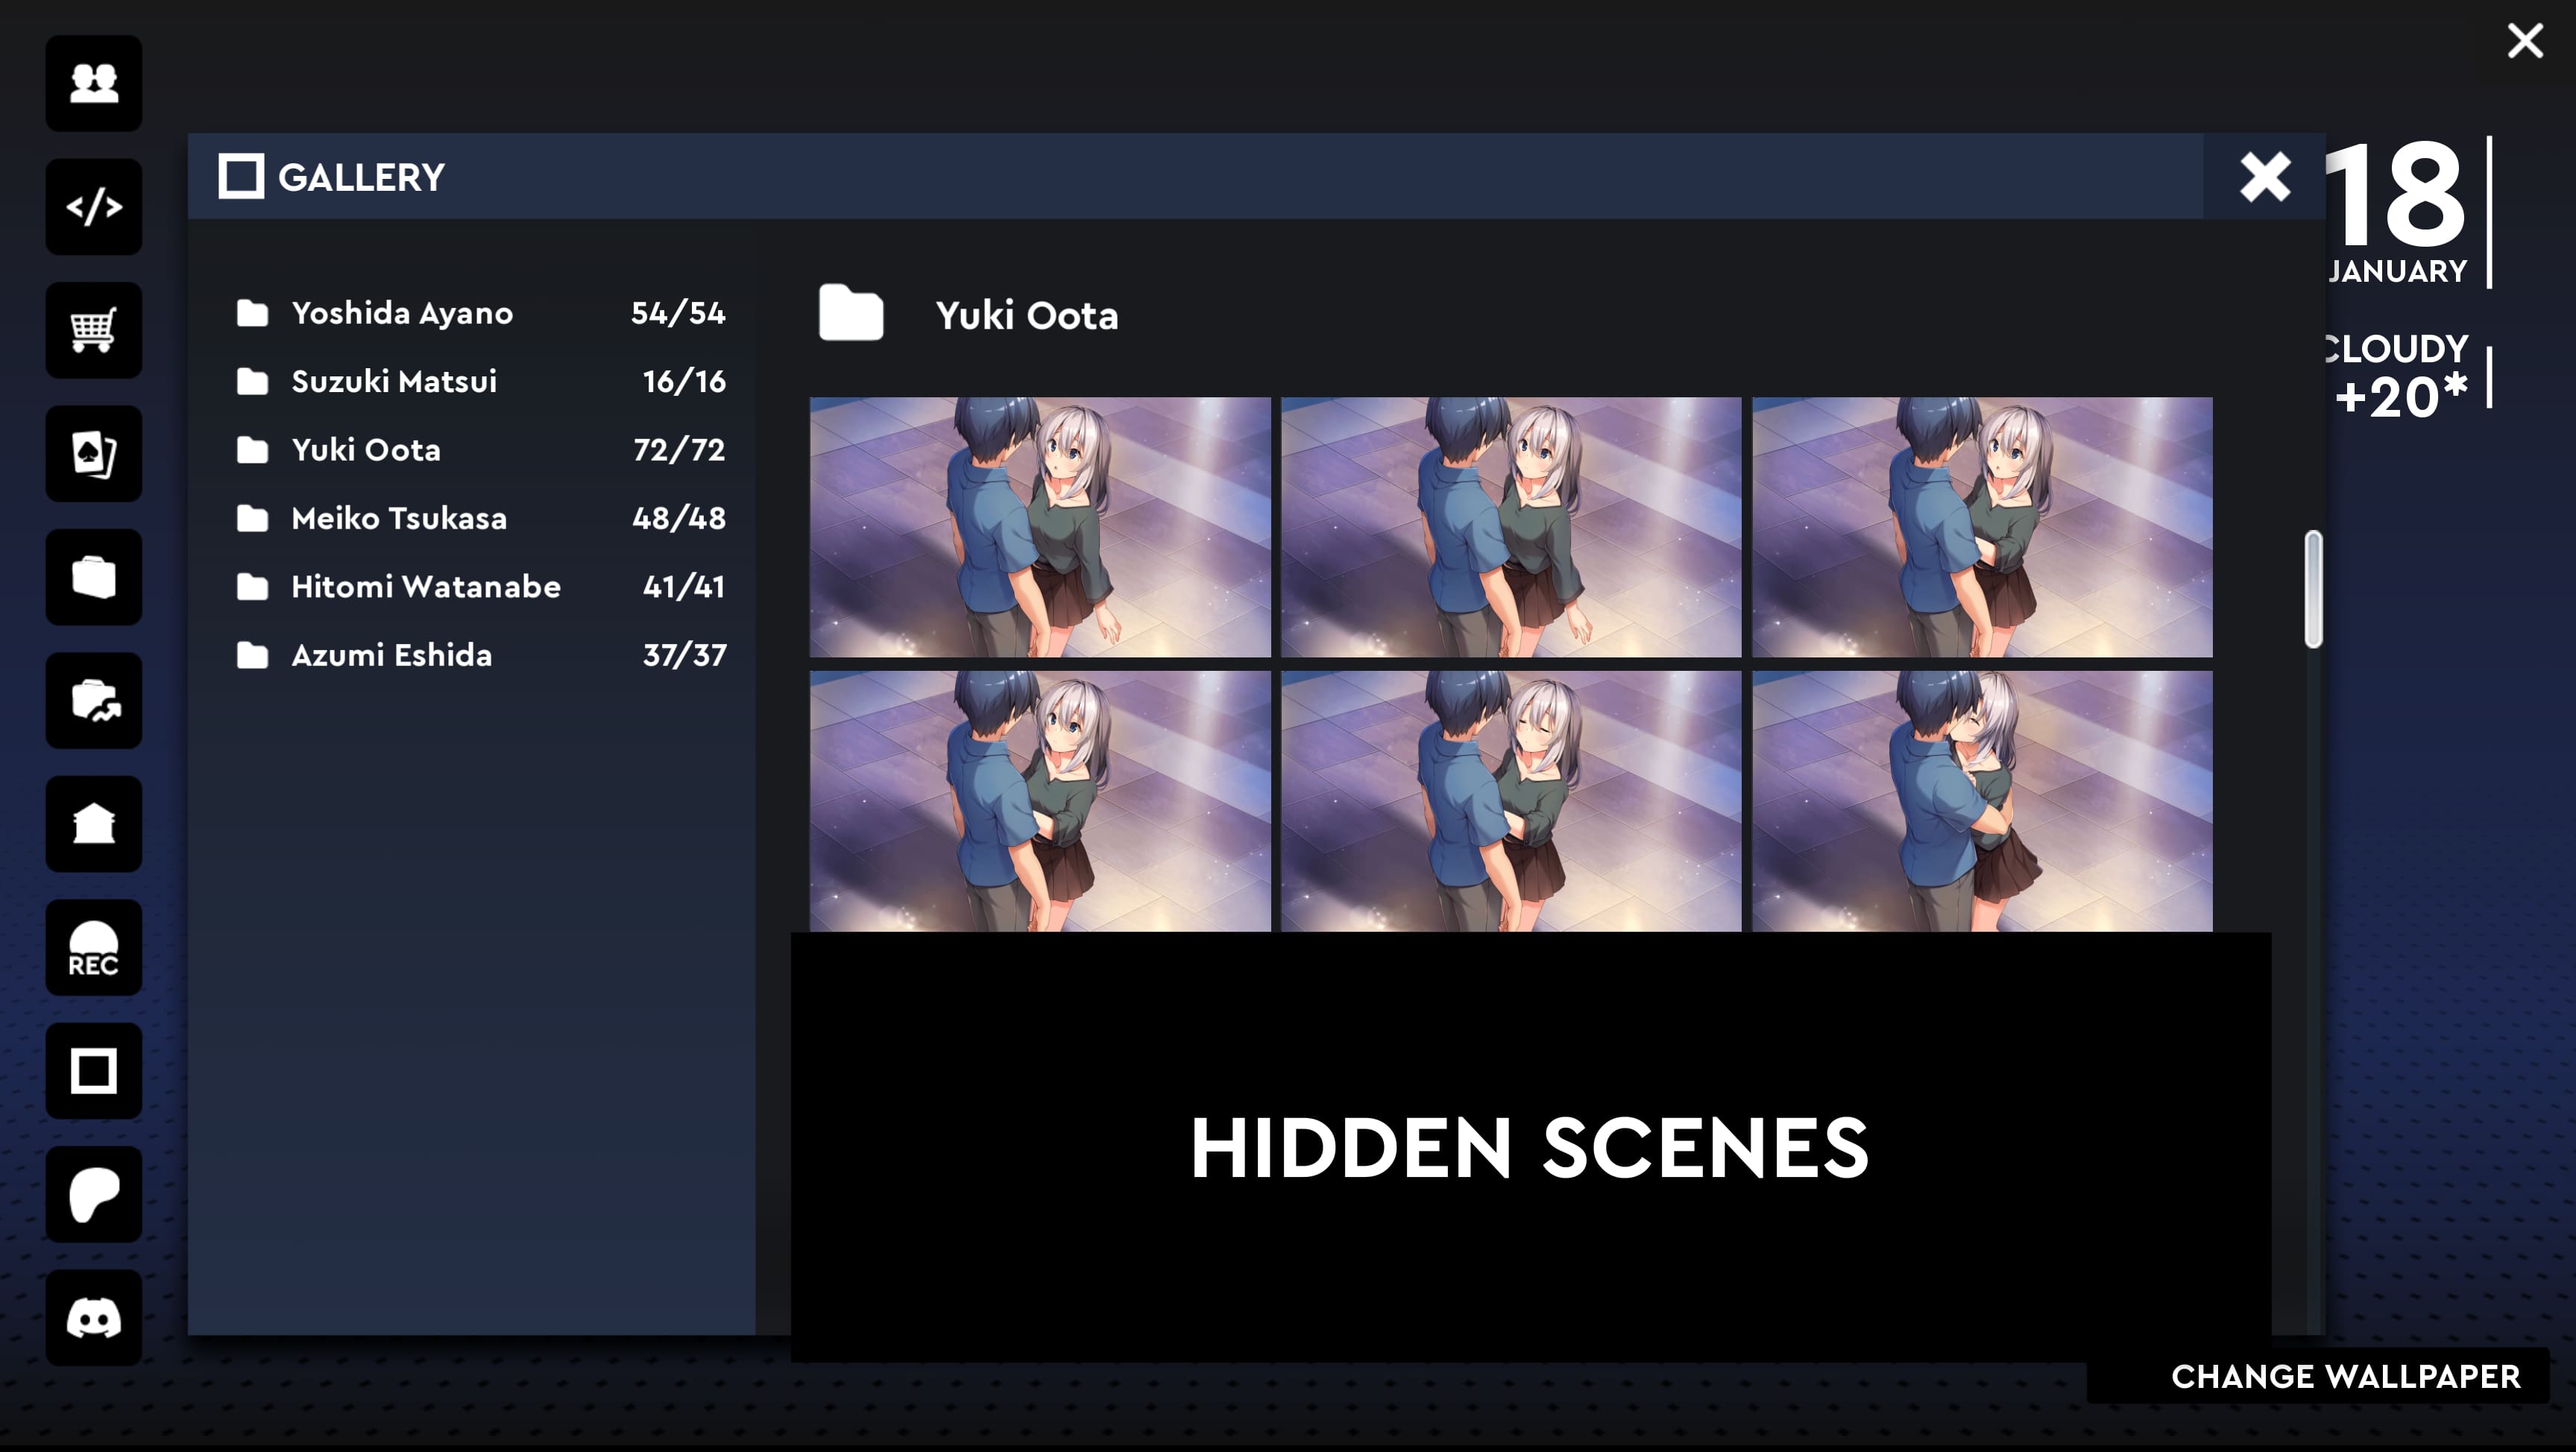This screenshot has width=2576, height=1452.
Task: Open the folder with chart icon
Action: (x=94, y=701)
